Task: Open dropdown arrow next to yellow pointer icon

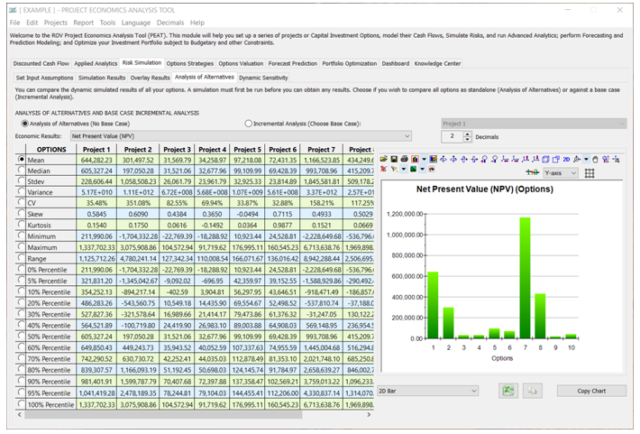Action: point(404,169)
